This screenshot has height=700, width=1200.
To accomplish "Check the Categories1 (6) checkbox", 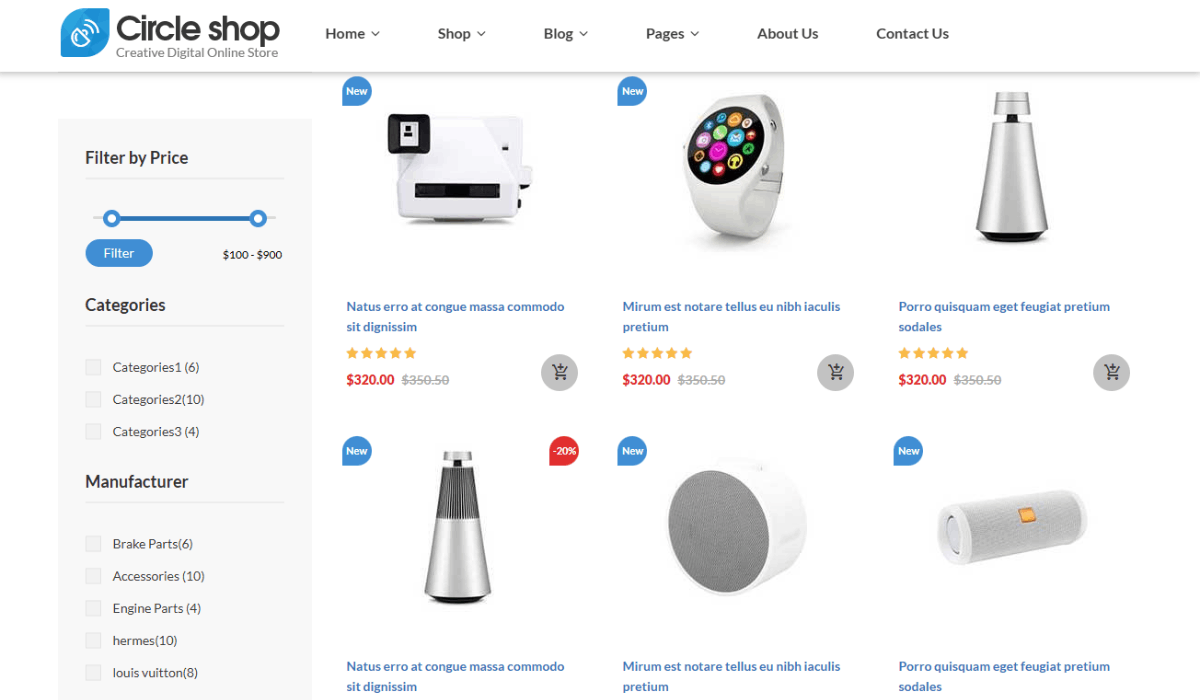I will pyautogui.click(x=93, y=367).
